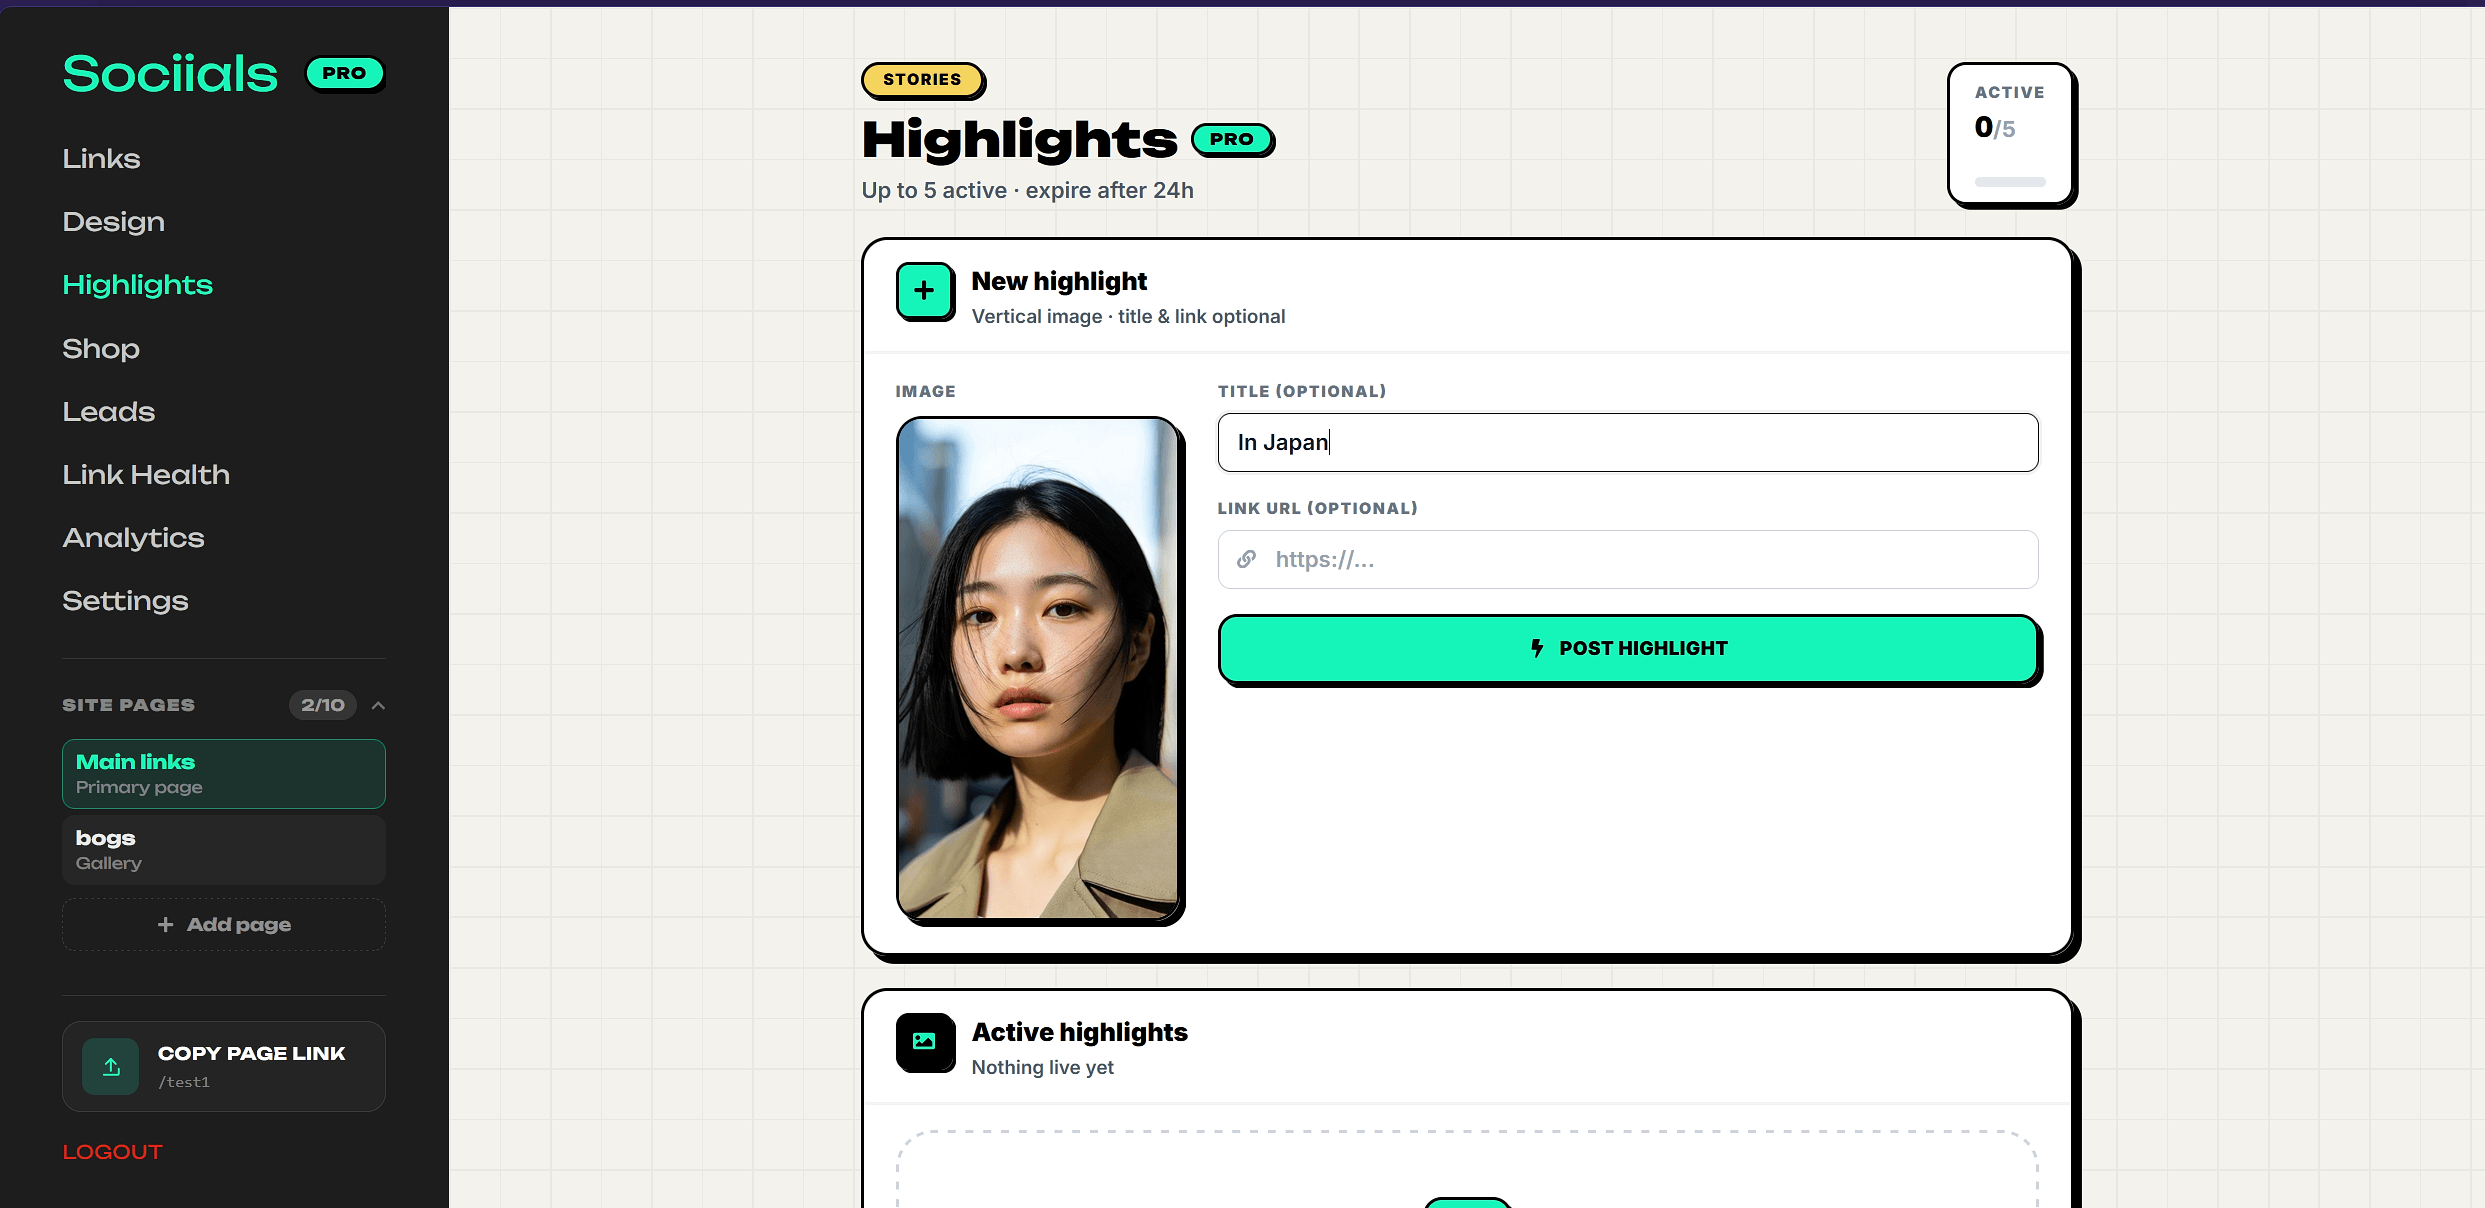Focus the Title field containing In Japan
This screenshot has width=2485, height=1208.
1627,442
